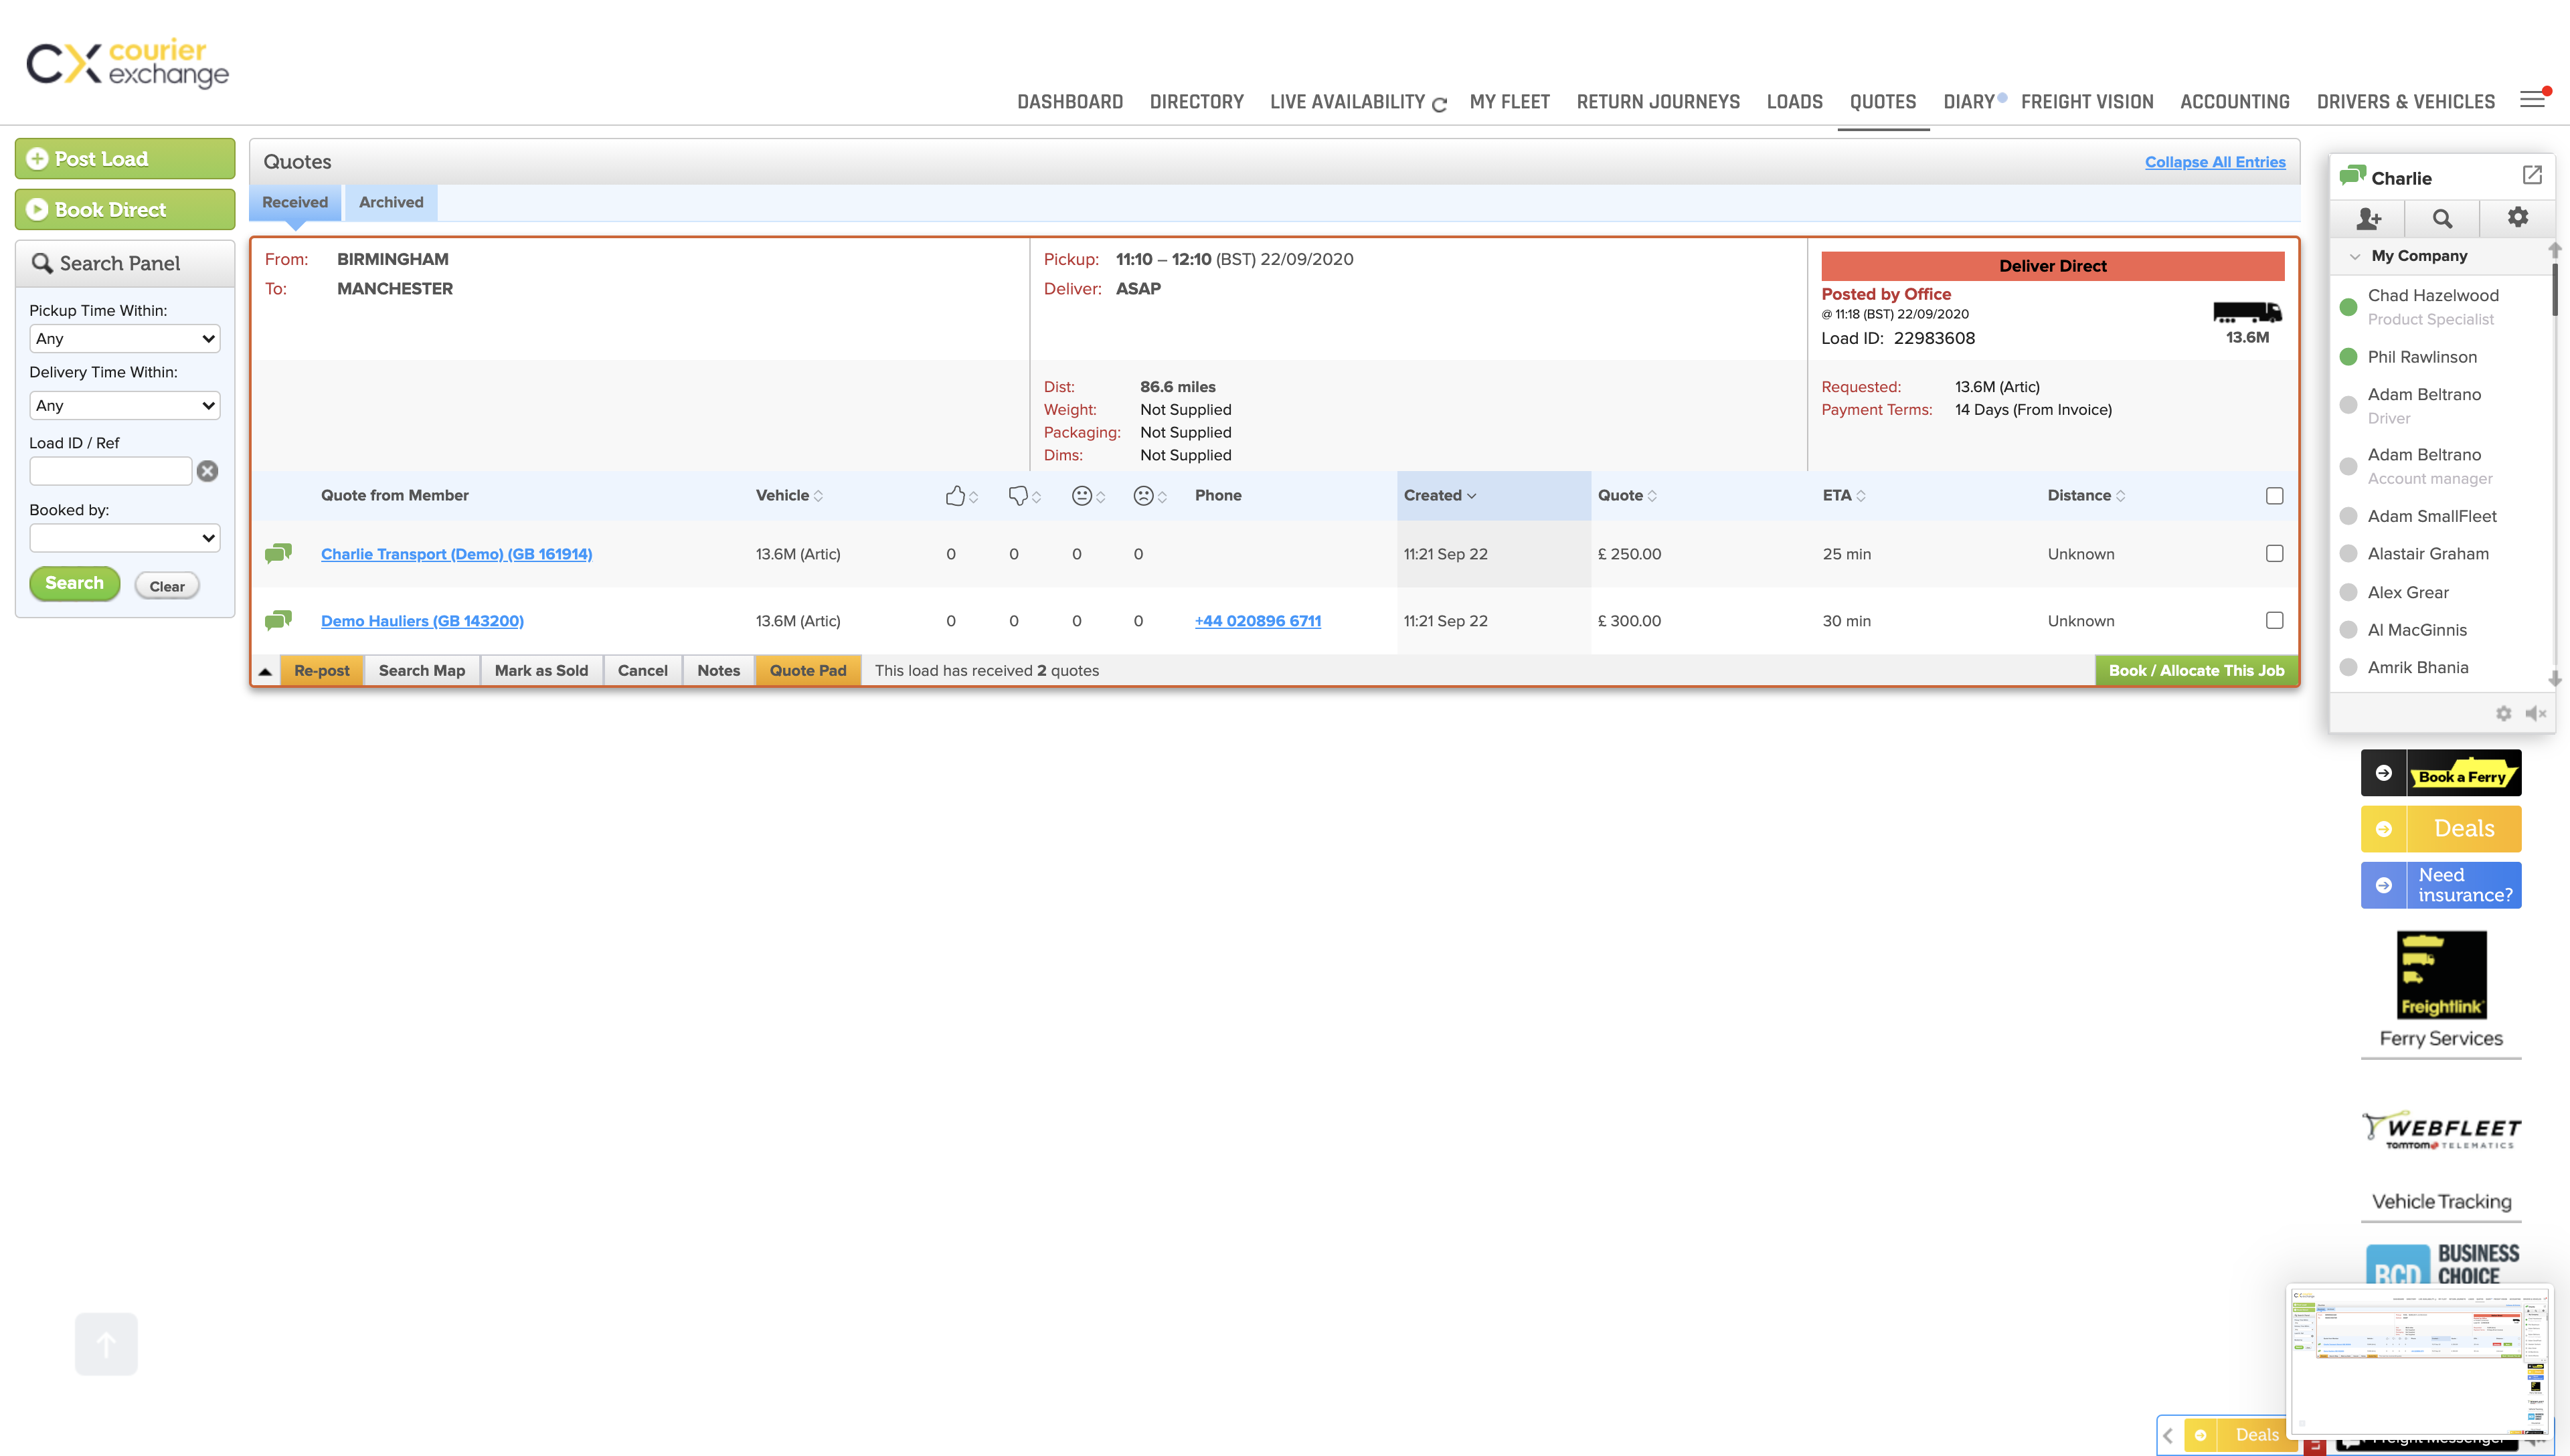Click the Load ID / Ref input field
Image resolution: width=2570 pixels, height=1456 pixels.
pyautogui.click(x=110, y=471)
